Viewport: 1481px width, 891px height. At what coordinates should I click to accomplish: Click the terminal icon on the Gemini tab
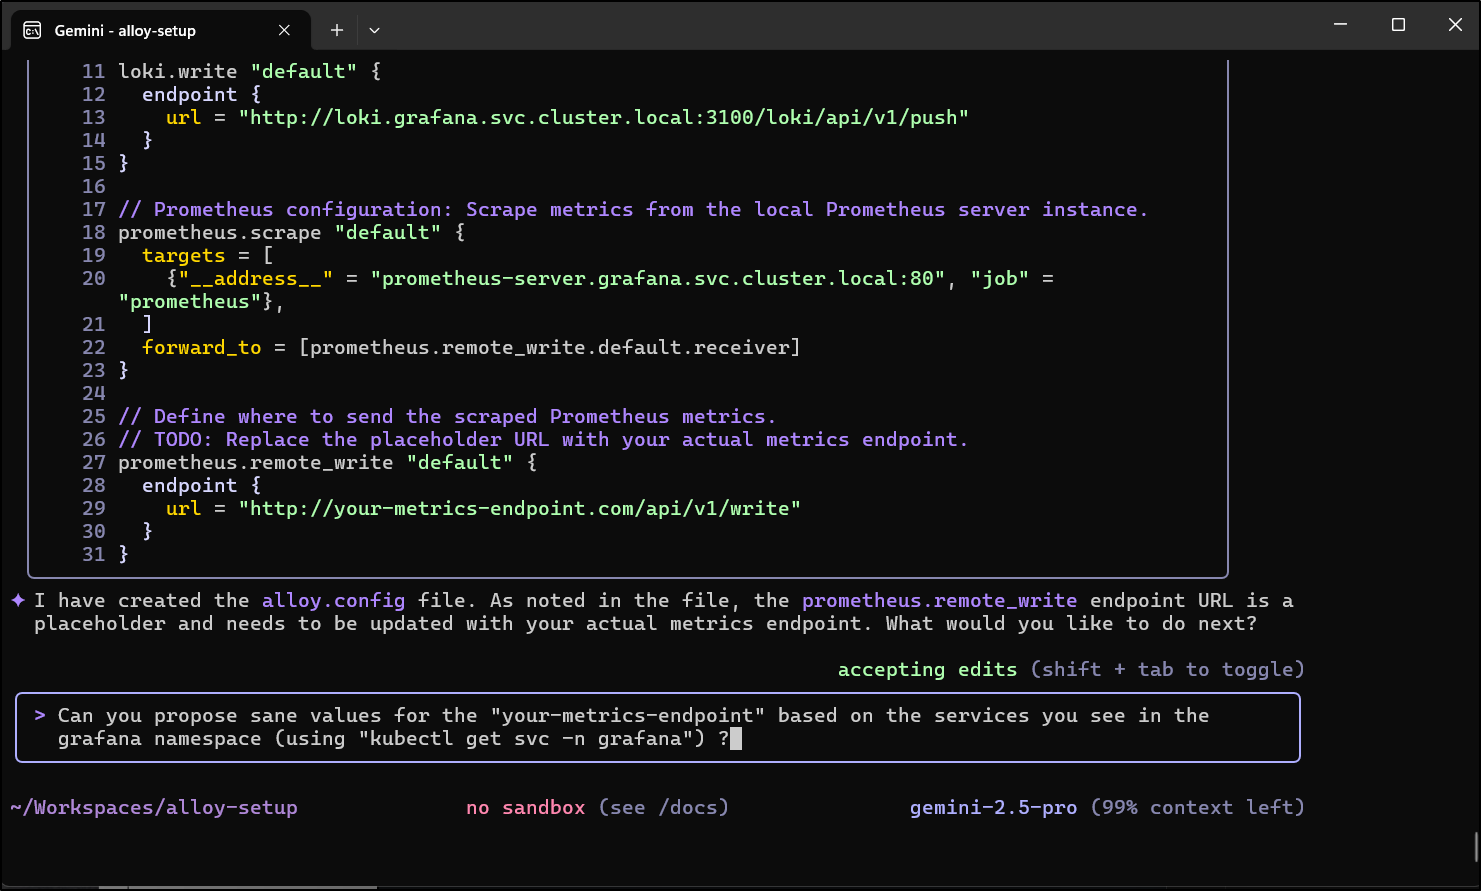[32, 30]
